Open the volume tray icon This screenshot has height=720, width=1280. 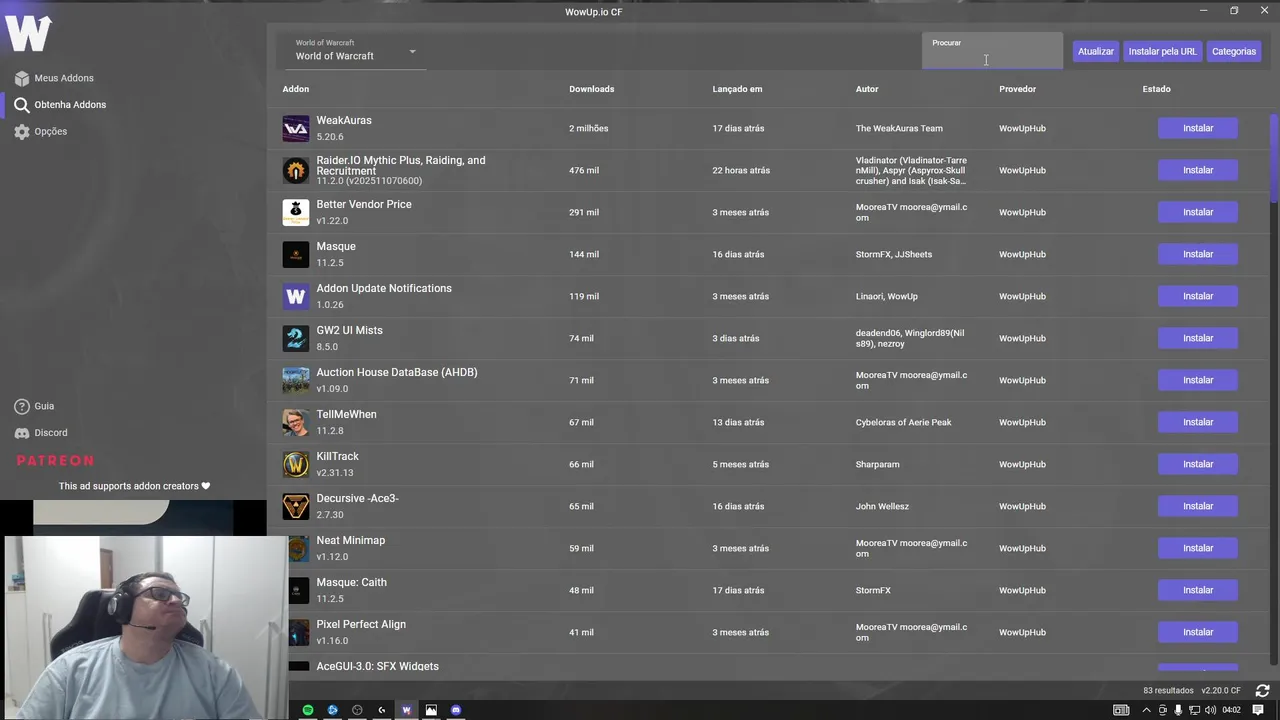pos(1211,710)
